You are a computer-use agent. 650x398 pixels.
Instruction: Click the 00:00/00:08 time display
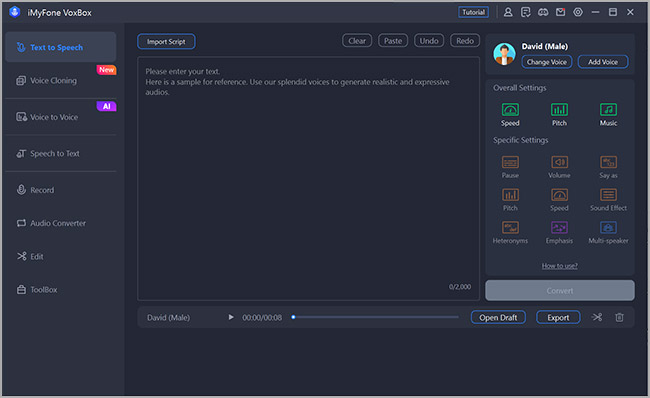point(262,318)
